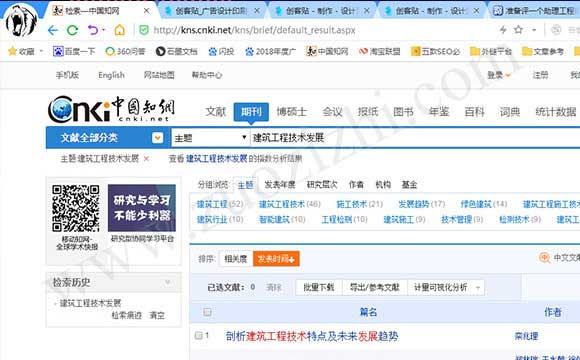Reload the page with the green refresh icon
Image resolution: width=580 pixels, height=360 pixels.
coord(72,30)
